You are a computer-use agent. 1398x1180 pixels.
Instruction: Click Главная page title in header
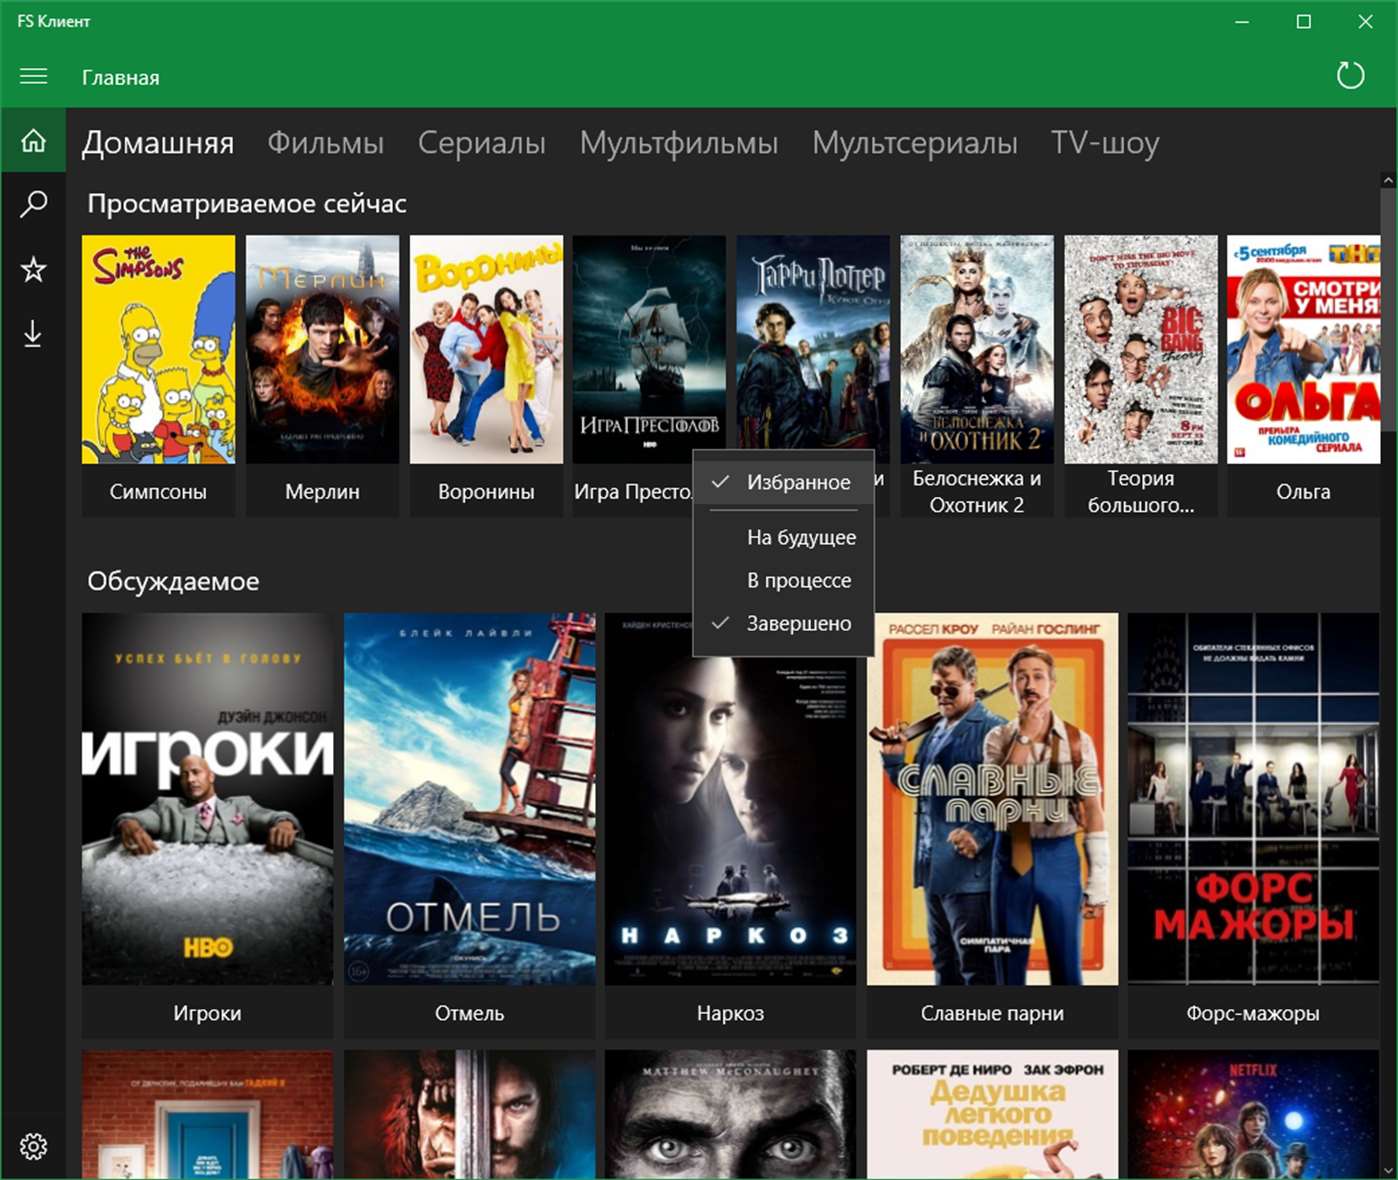click(x=121, y=78)
